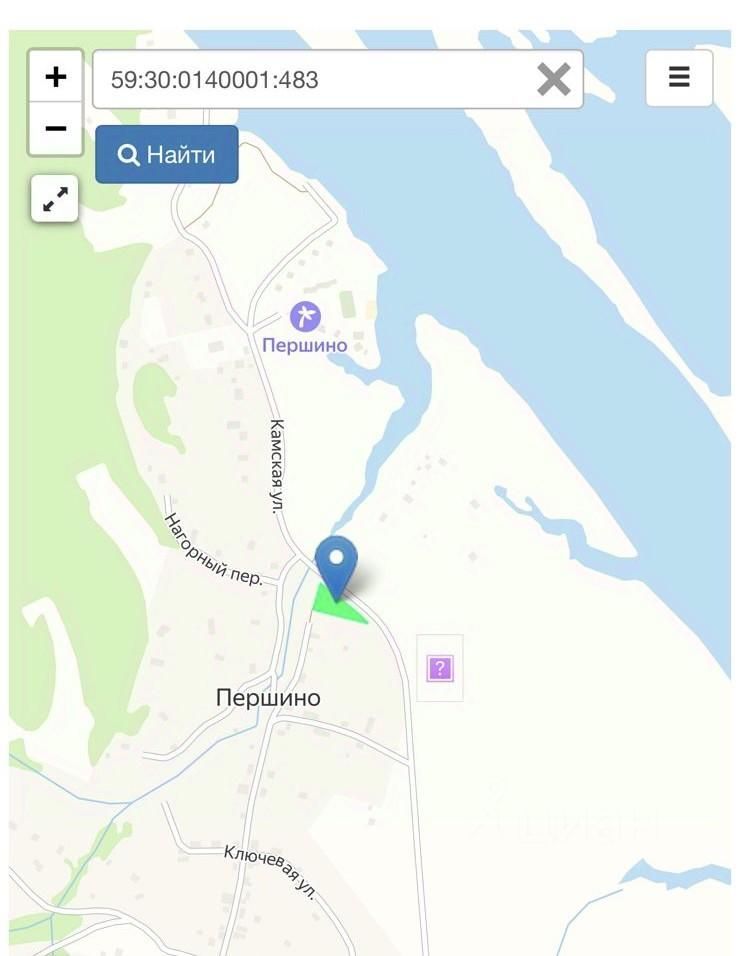Click the Нагорный пер. street label
740x956 pixels.
tap(213, 551)
